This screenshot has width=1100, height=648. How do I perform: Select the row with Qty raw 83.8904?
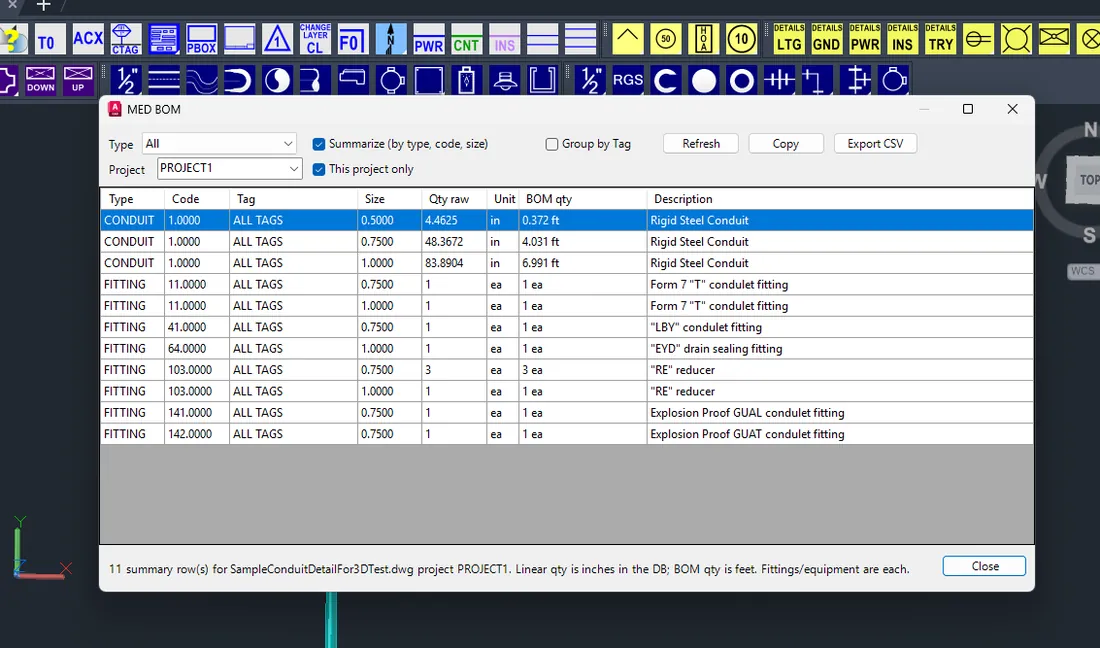pos(567,263)
